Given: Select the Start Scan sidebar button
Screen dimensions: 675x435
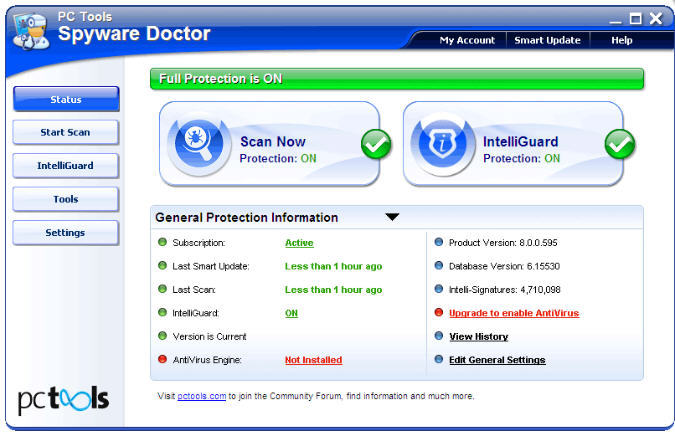Looking at the screenshot, I should coord(66,132).
